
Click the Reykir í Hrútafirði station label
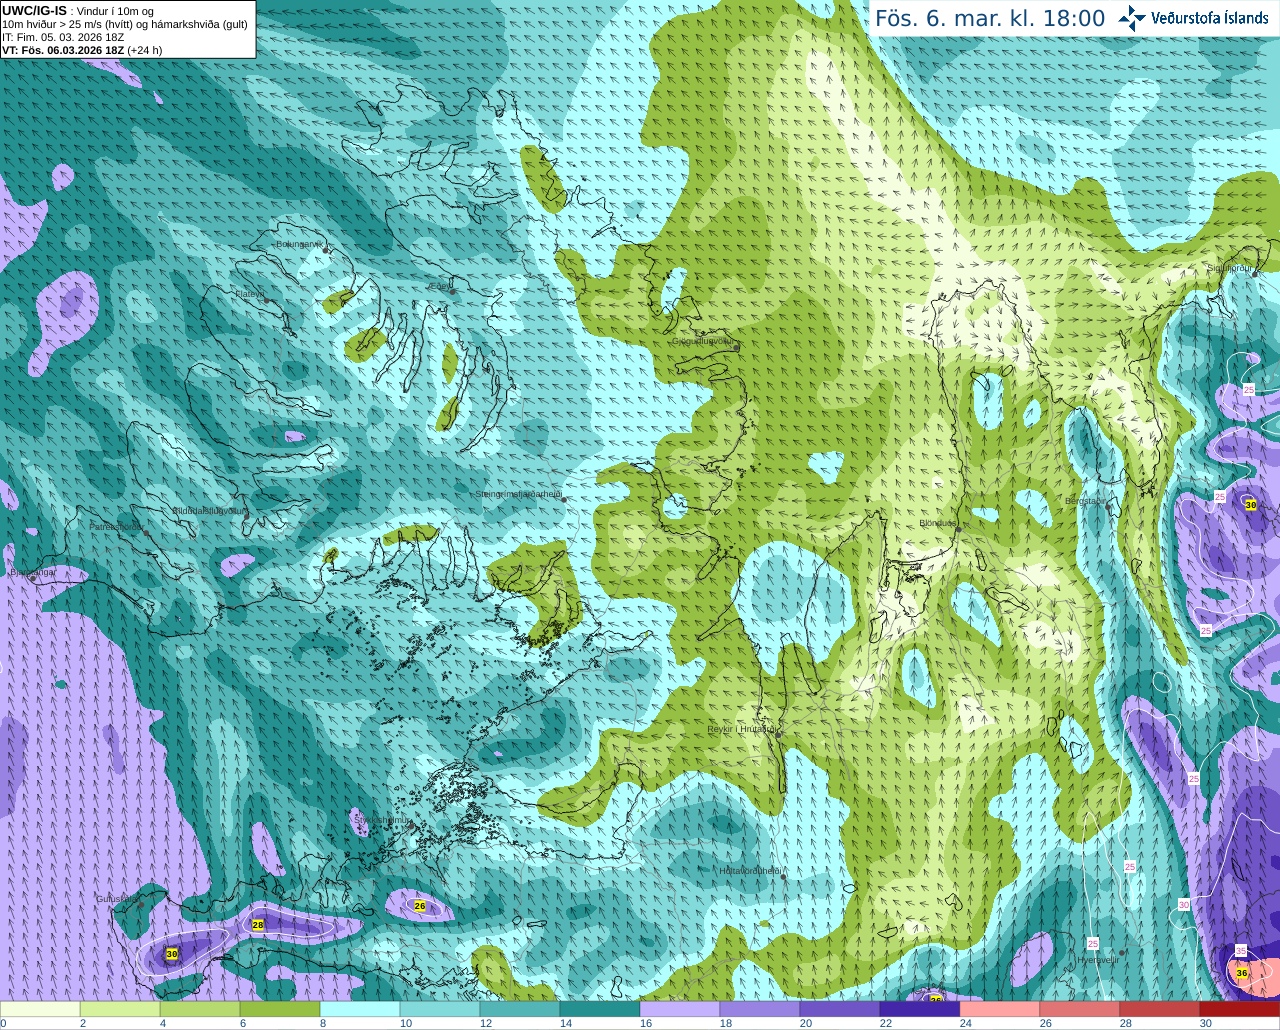click(741, 730)
